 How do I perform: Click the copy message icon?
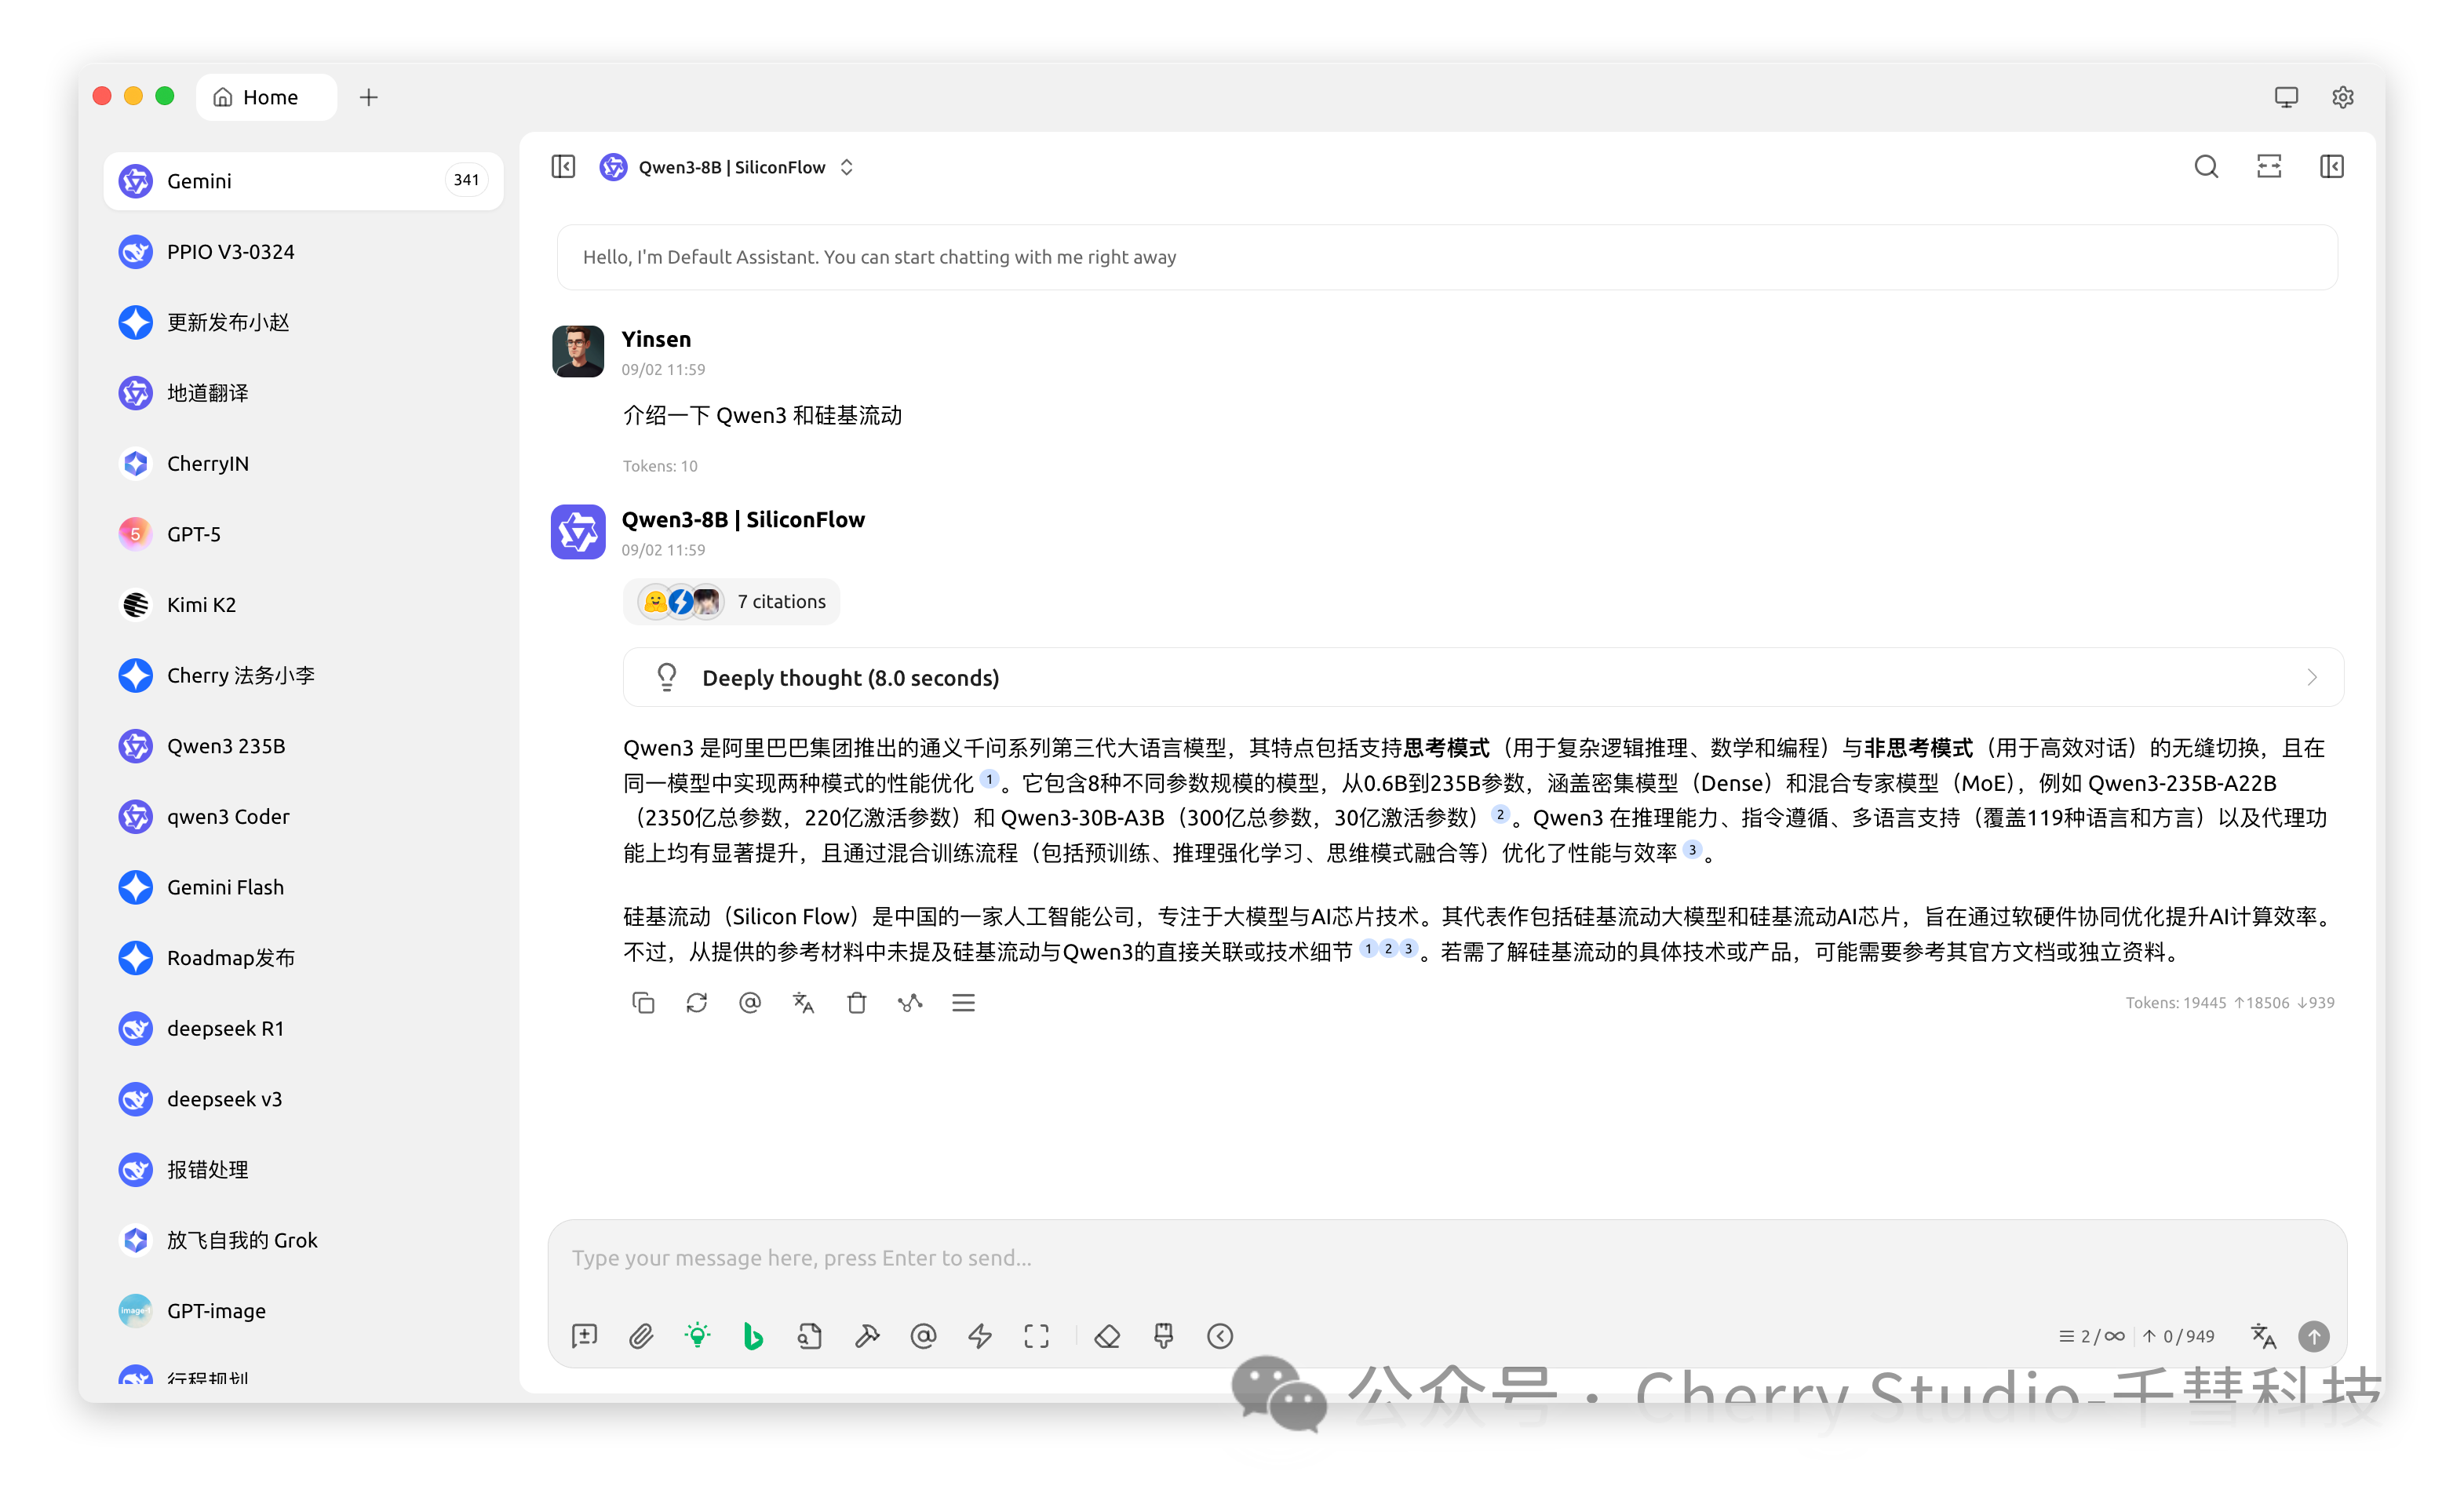coord(643,1003)
